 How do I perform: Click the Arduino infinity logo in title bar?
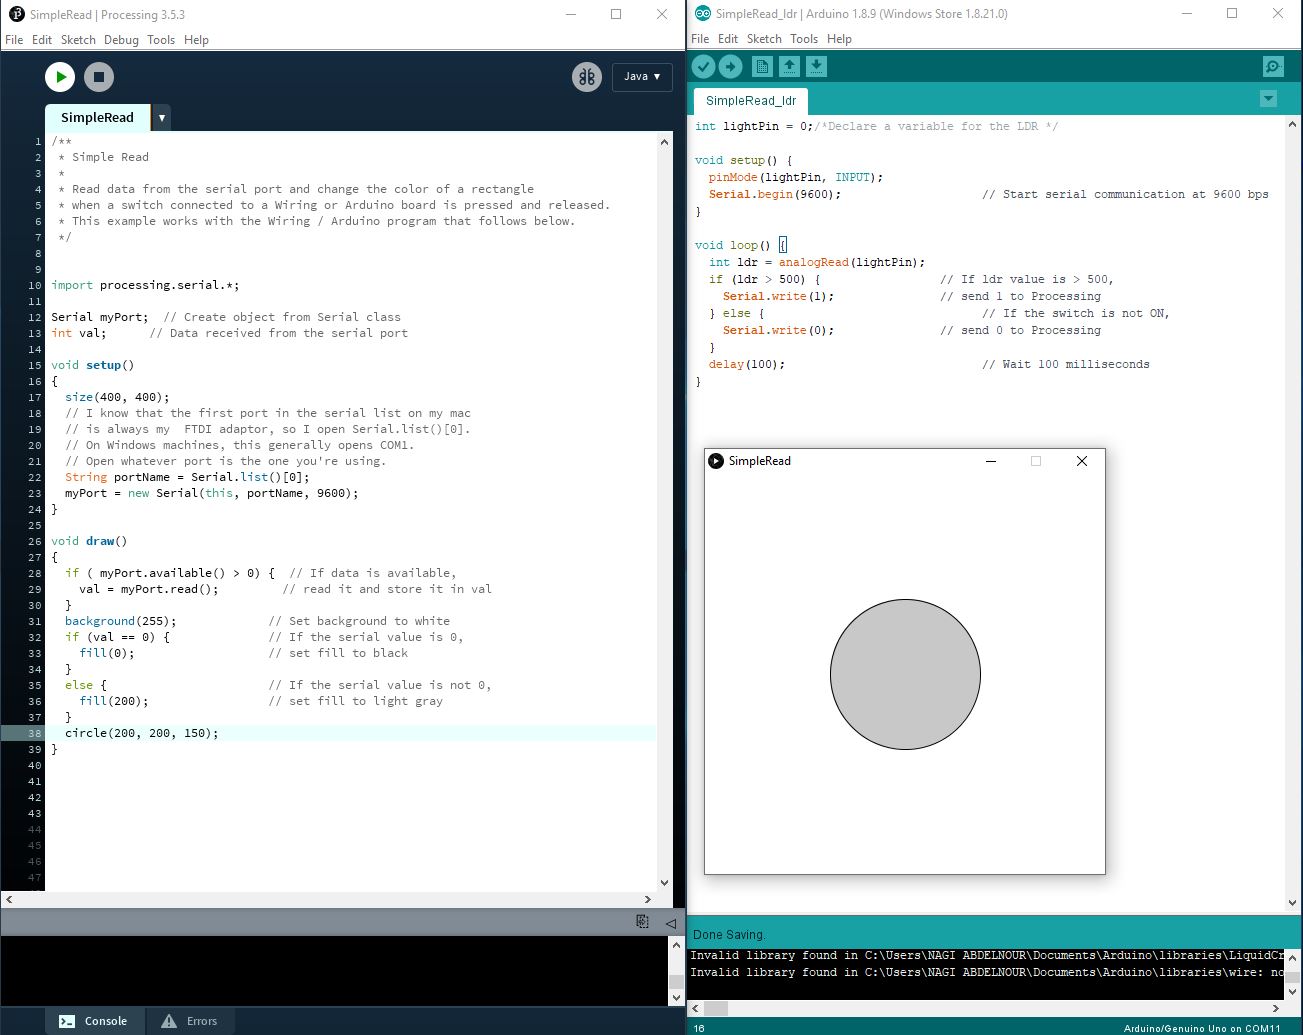click(x=702, y=14)
